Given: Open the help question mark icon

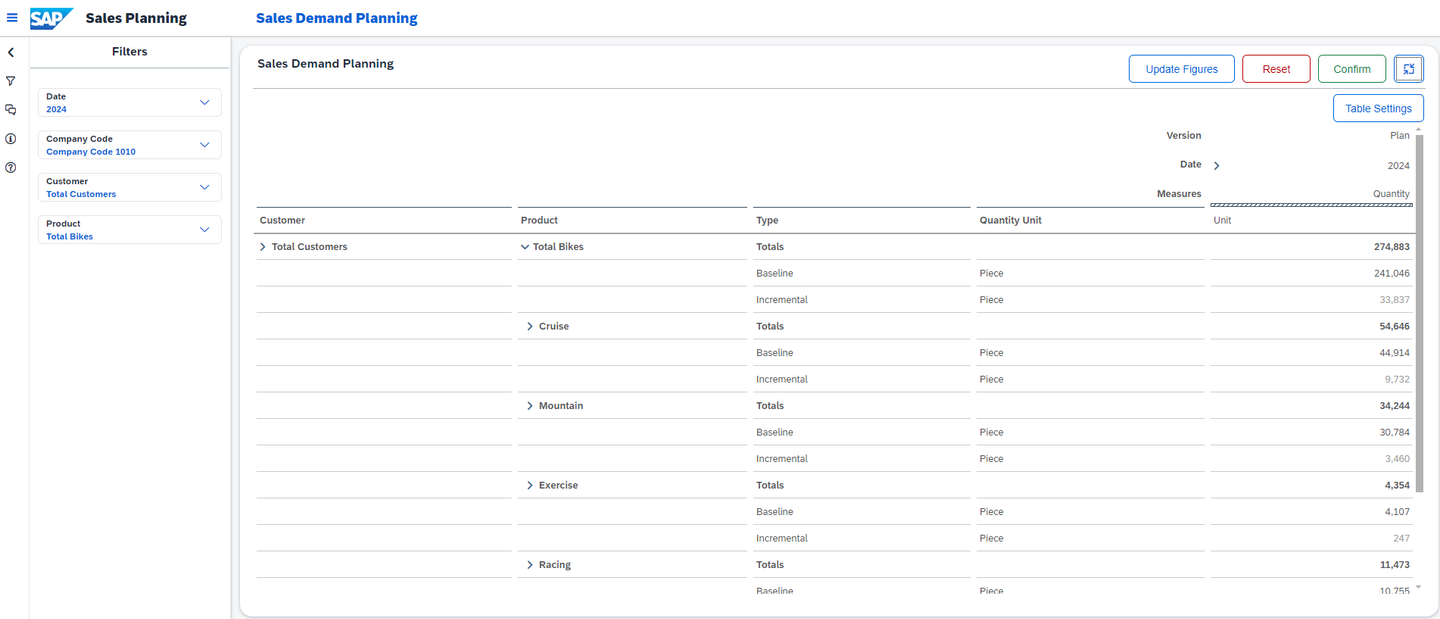Looking at the screenshot, I should (x=11, y=168).
